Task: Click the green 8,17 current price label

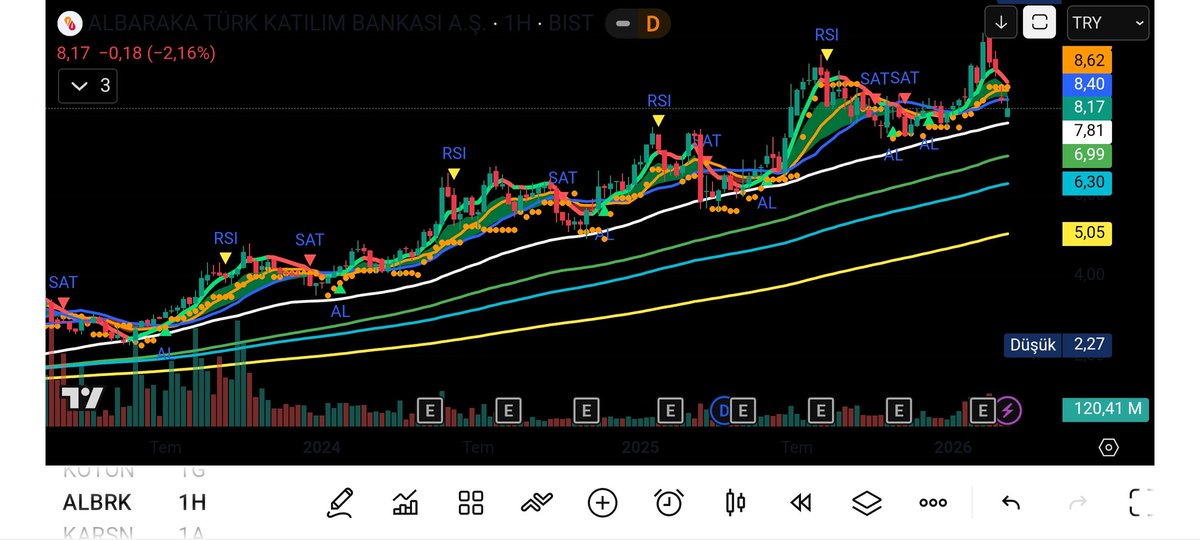Action: click(1088, 107)
